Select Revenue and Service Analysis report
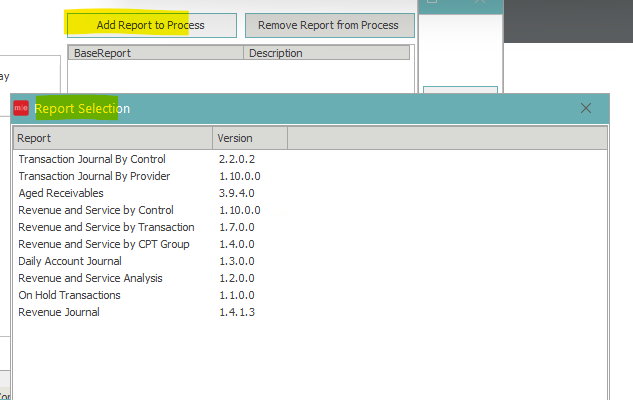The image size is (633, 400). (90, 278)
